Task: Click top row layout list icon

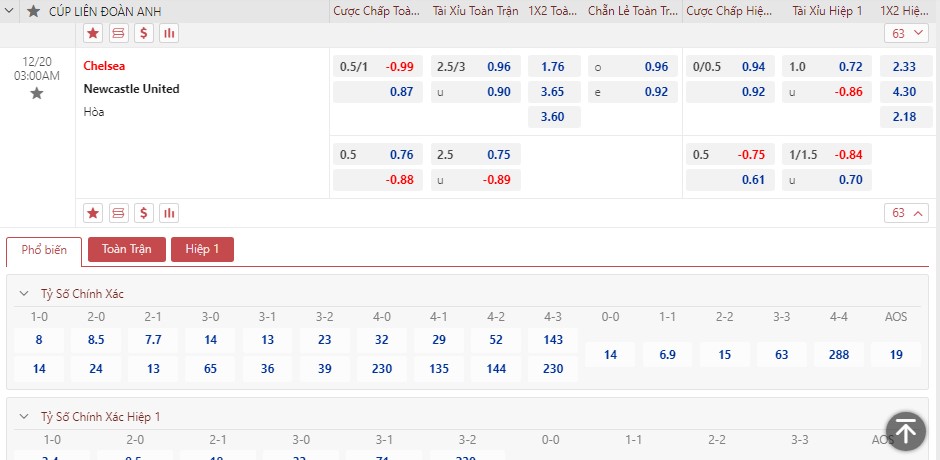Action: 119,34
